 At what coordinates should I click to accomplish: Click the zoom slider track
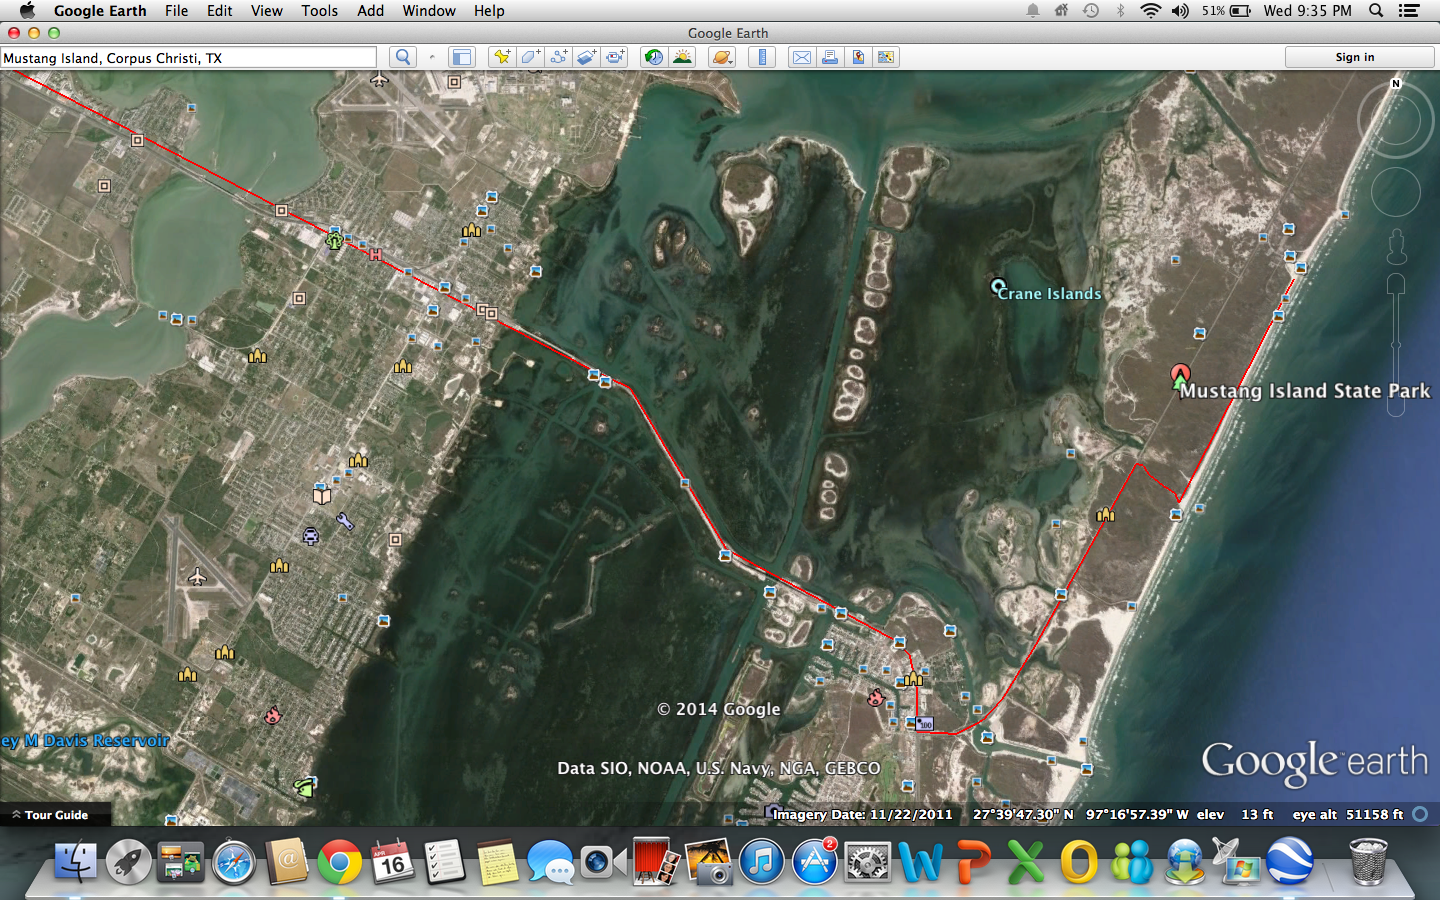[1396, 345]
